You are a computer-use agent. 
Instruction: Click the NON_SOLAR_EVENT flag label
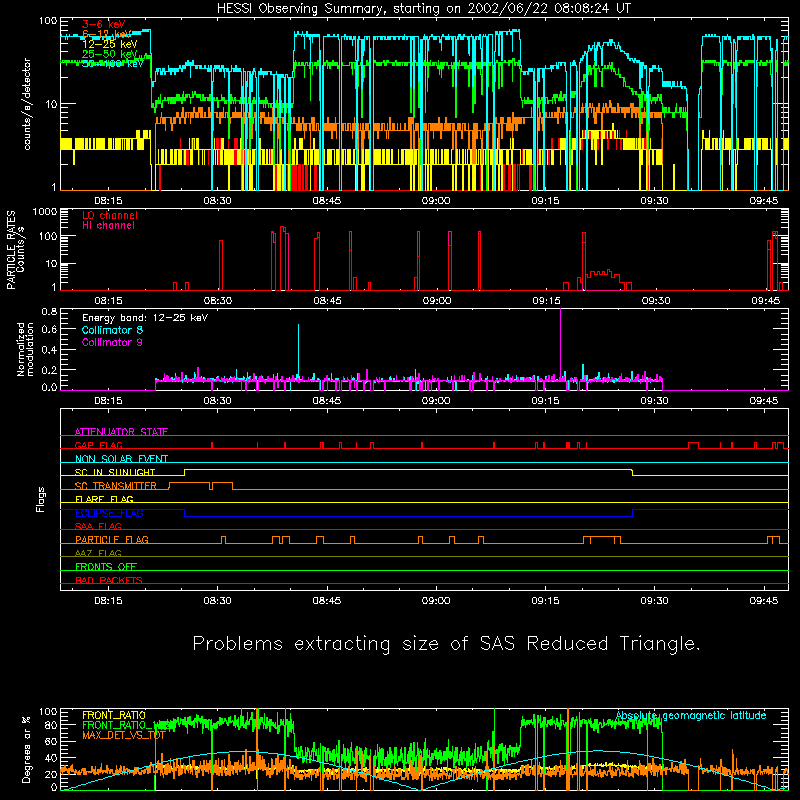pyautogui.click(x=121, y=459)
